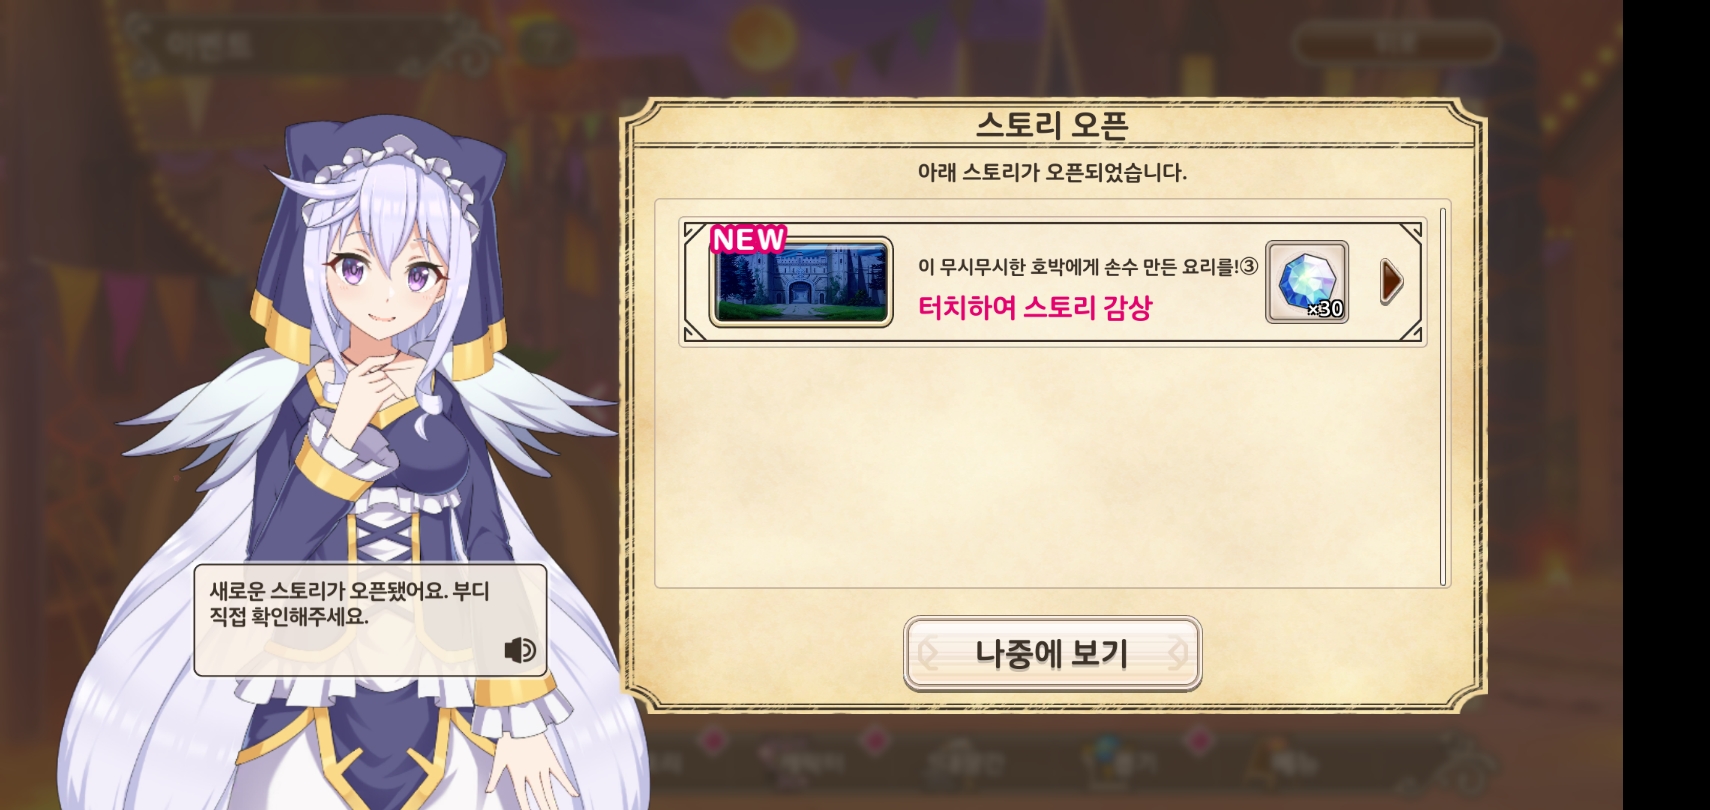Open story via the brown right arrow
Image resolution: width=1710 pixels, height=810 pixels.
point(1391,282)
